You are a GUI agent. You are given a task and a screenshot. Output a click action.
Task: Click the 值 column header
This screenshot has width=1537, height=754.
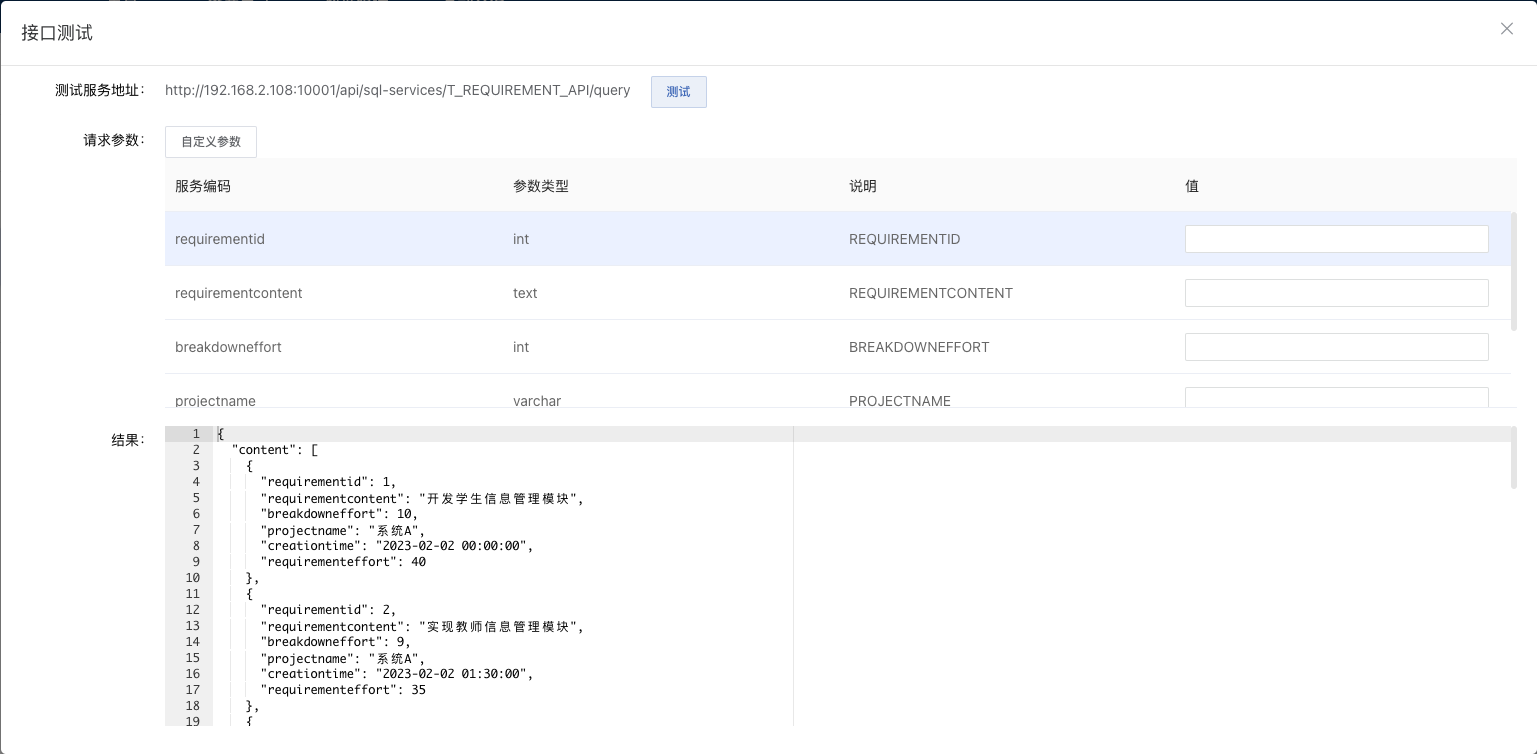click(1191, 186)
